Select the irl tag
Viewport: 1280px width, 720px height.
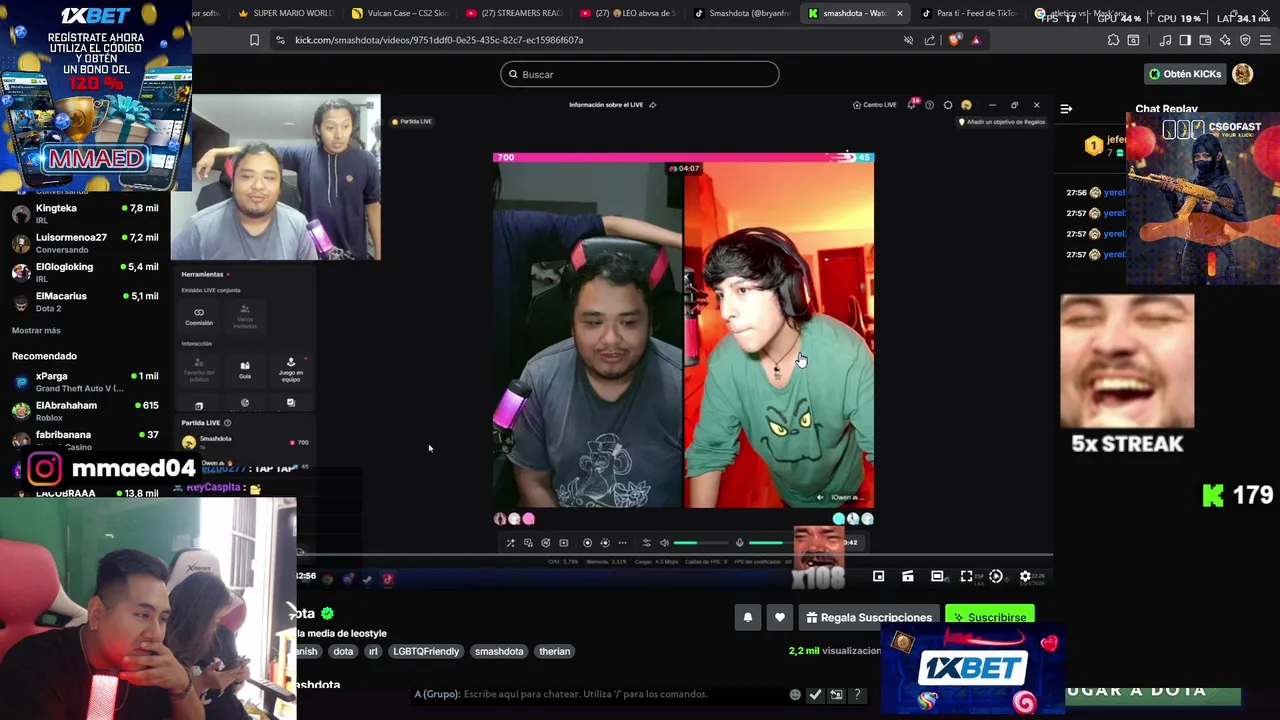373,651
